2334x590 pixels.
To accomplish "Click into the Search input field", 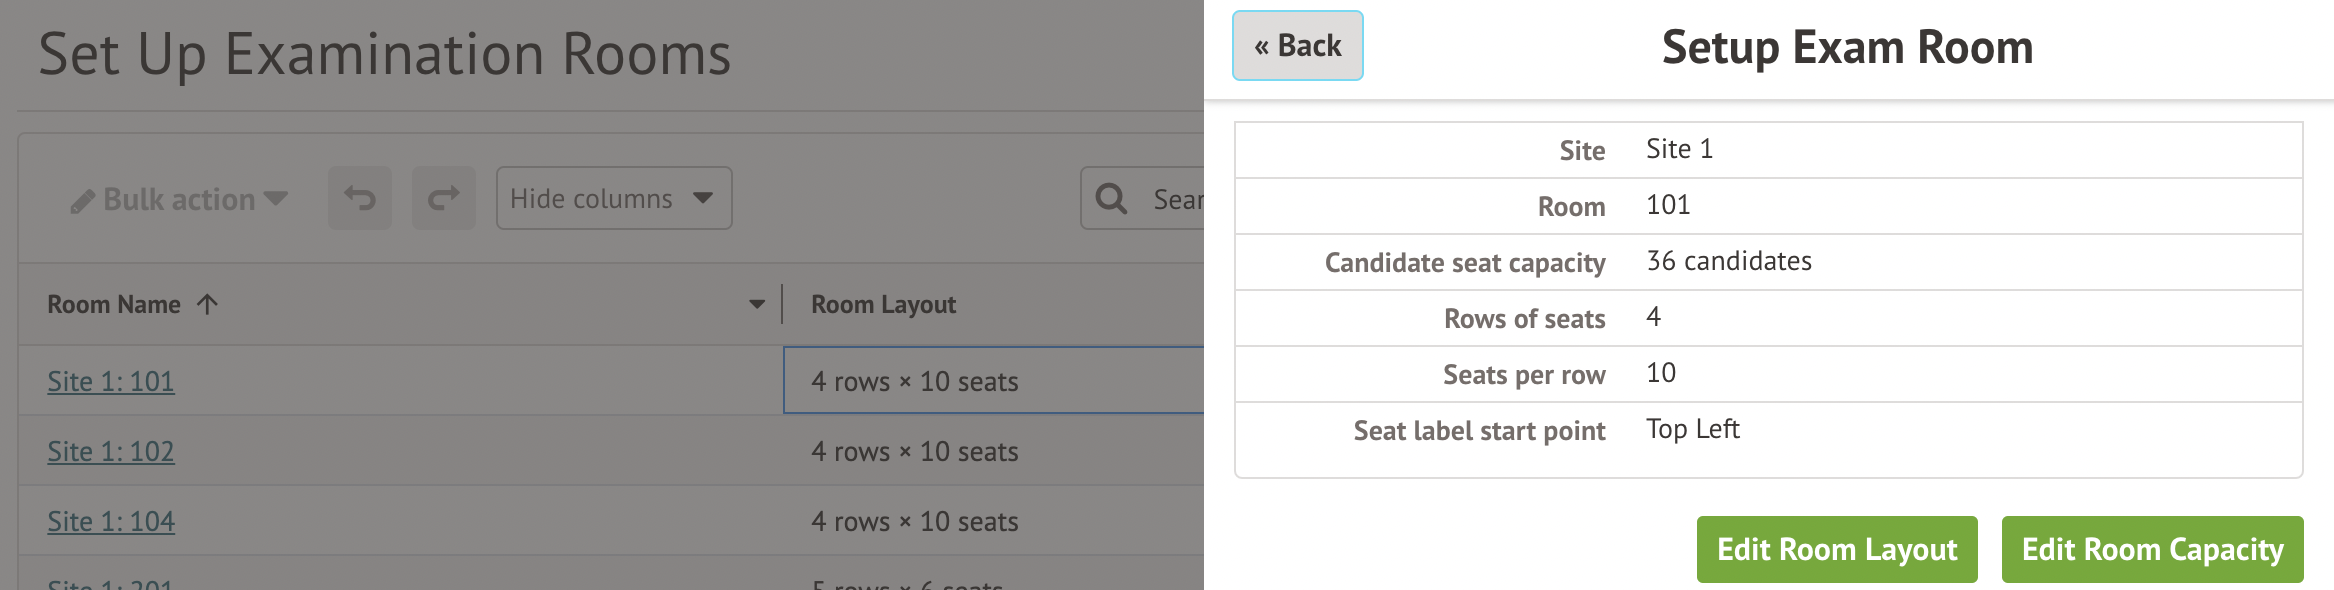I will click(1176, 199).
